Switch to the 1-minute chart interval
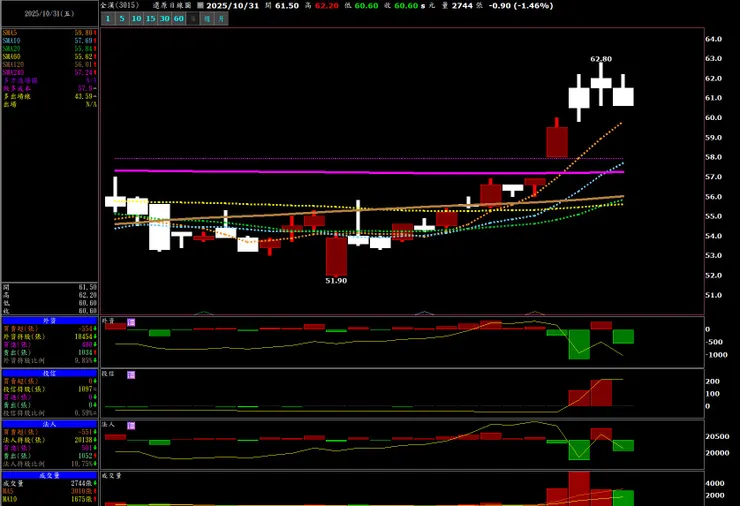The image size is (740, 506). (x=108, y=19)
